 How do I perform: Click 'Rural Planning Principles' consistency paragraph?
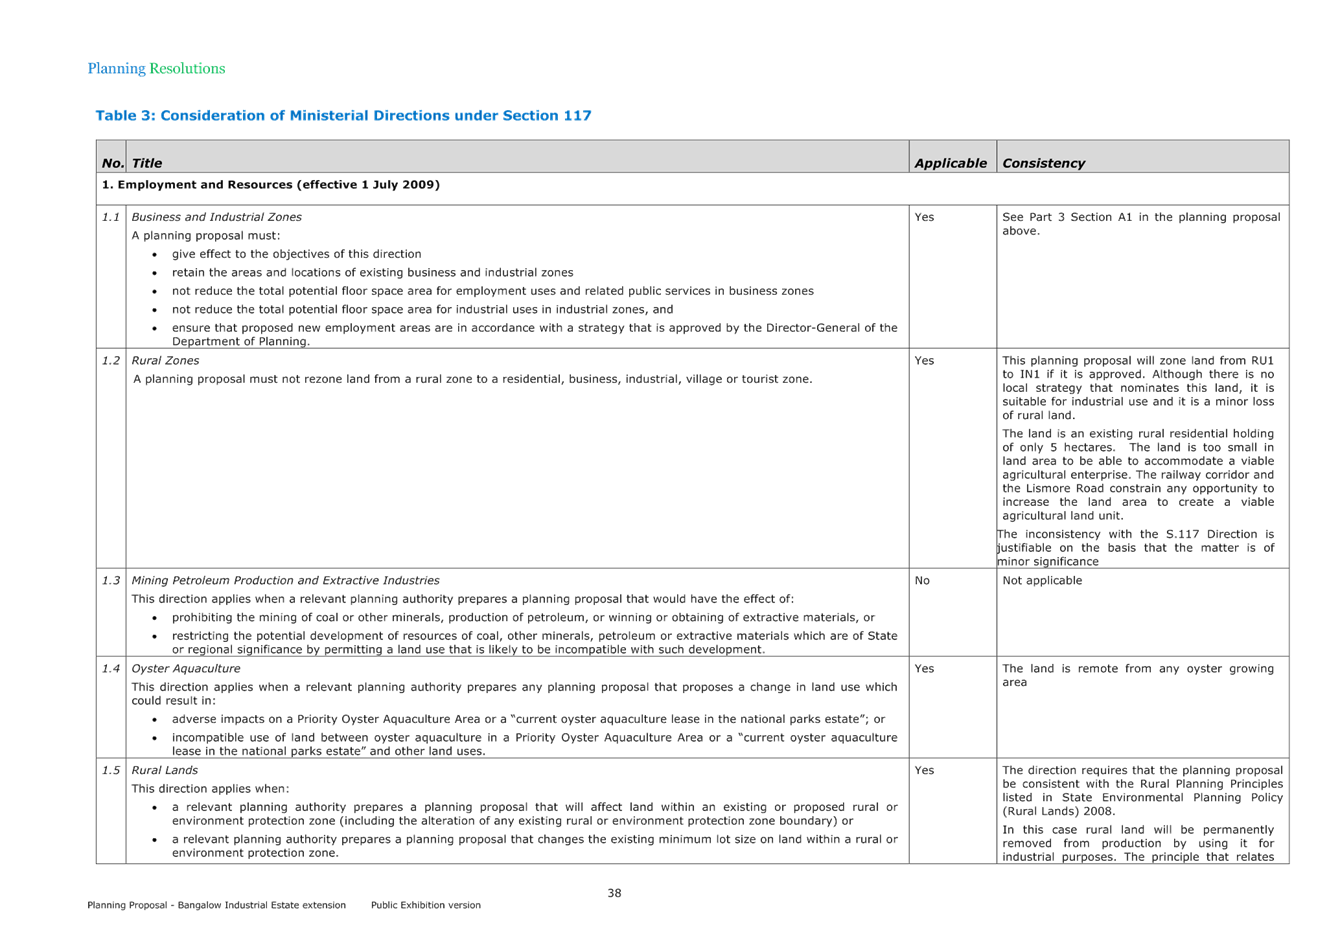point(1142,791)
